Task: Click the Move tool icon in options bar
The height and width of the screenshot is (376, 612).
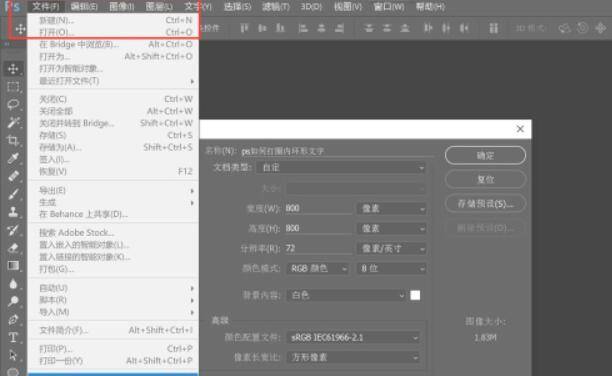Action: (20, 29)
